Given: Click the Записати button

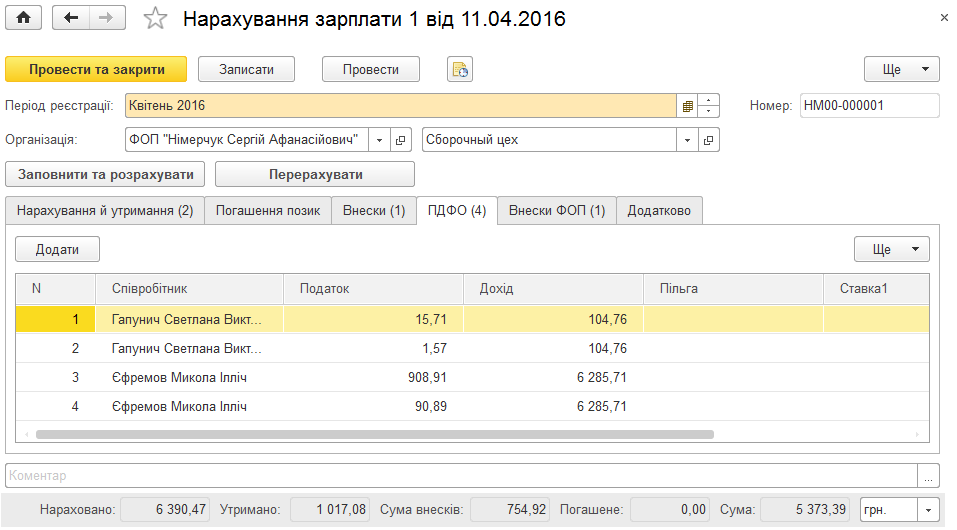Looking at the screenshot, I should (247, 70).
